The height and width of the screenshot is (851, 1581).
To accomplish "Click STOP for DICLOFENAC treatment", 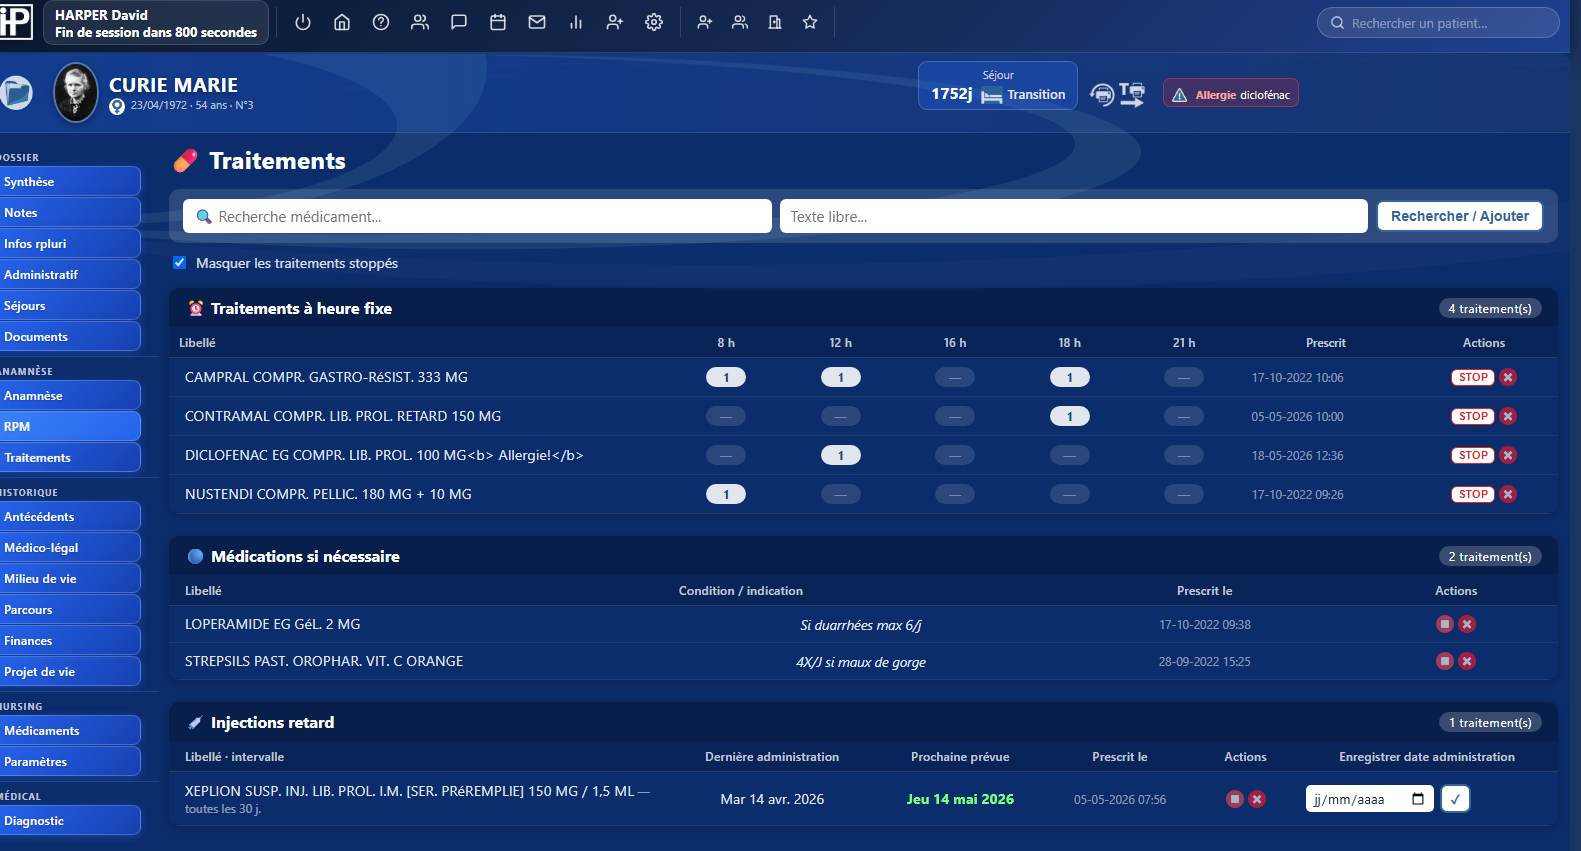I will pos(1473,455).
